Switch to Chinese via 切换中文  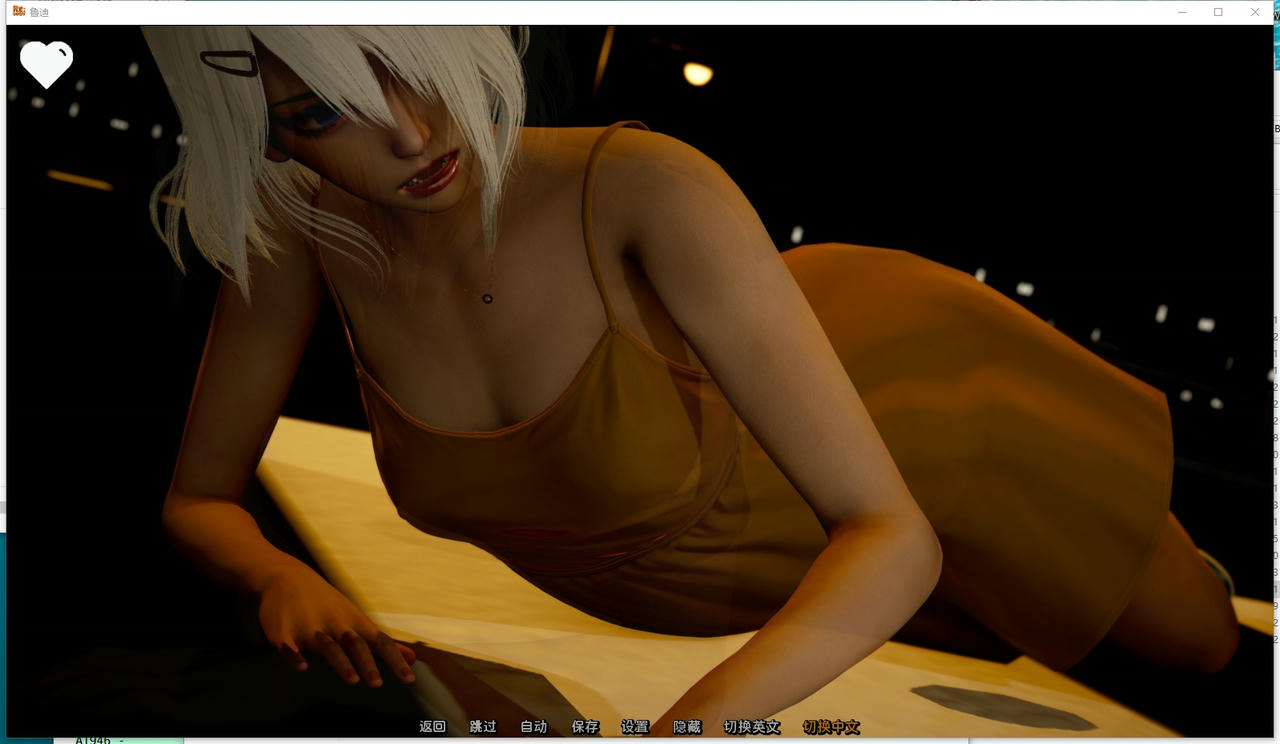coord(831,727)
